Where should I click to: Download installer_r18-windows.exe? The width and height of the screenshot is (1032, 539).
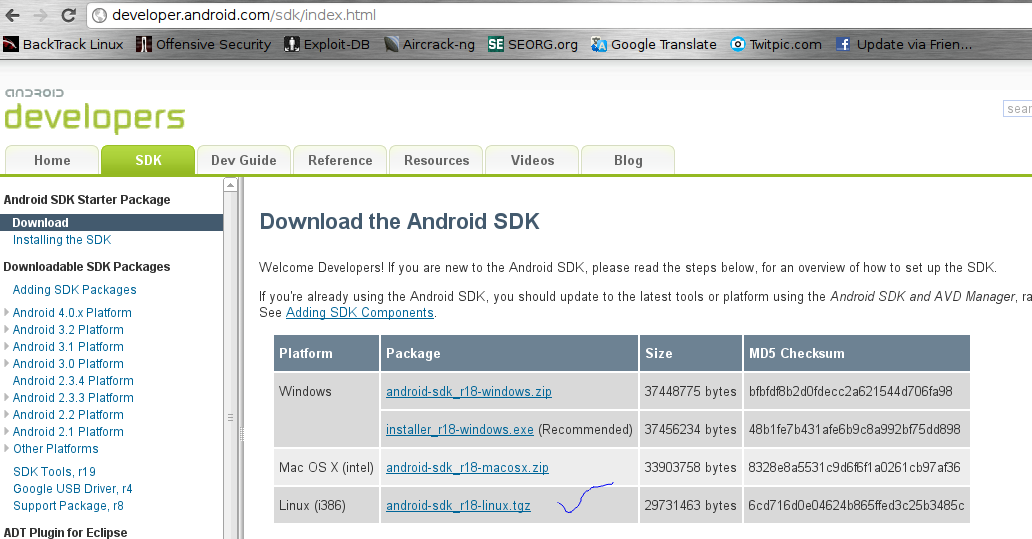tap(459, 430)
